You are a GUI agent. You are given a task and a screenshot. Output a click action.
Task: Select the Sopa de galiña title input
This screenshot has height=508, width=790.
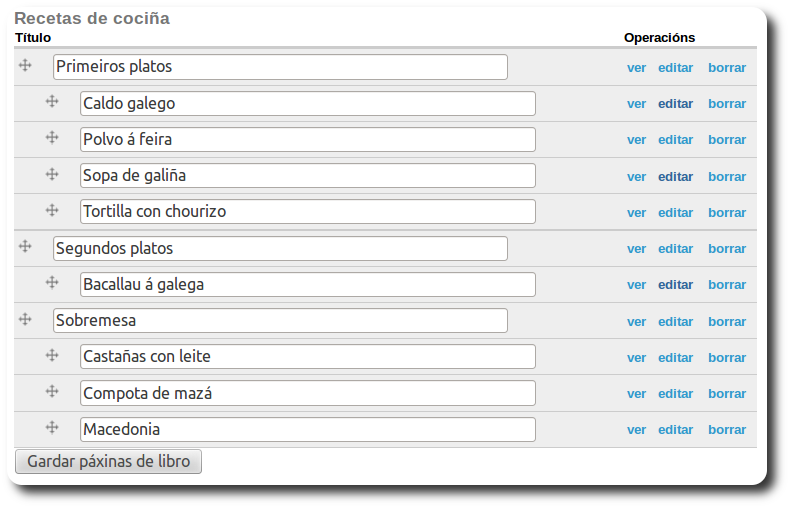coord(307,176)
